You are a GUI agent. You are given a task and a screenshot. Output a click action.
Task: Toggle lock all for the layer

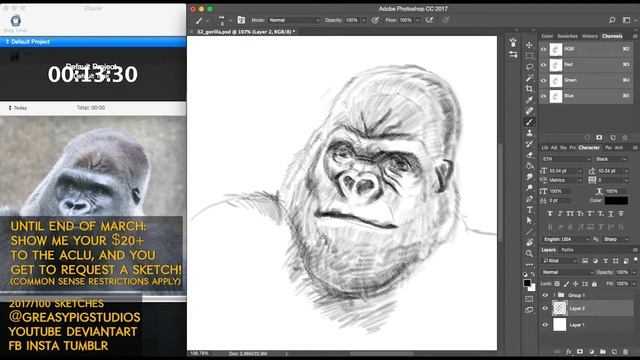(x=594, y=284)
